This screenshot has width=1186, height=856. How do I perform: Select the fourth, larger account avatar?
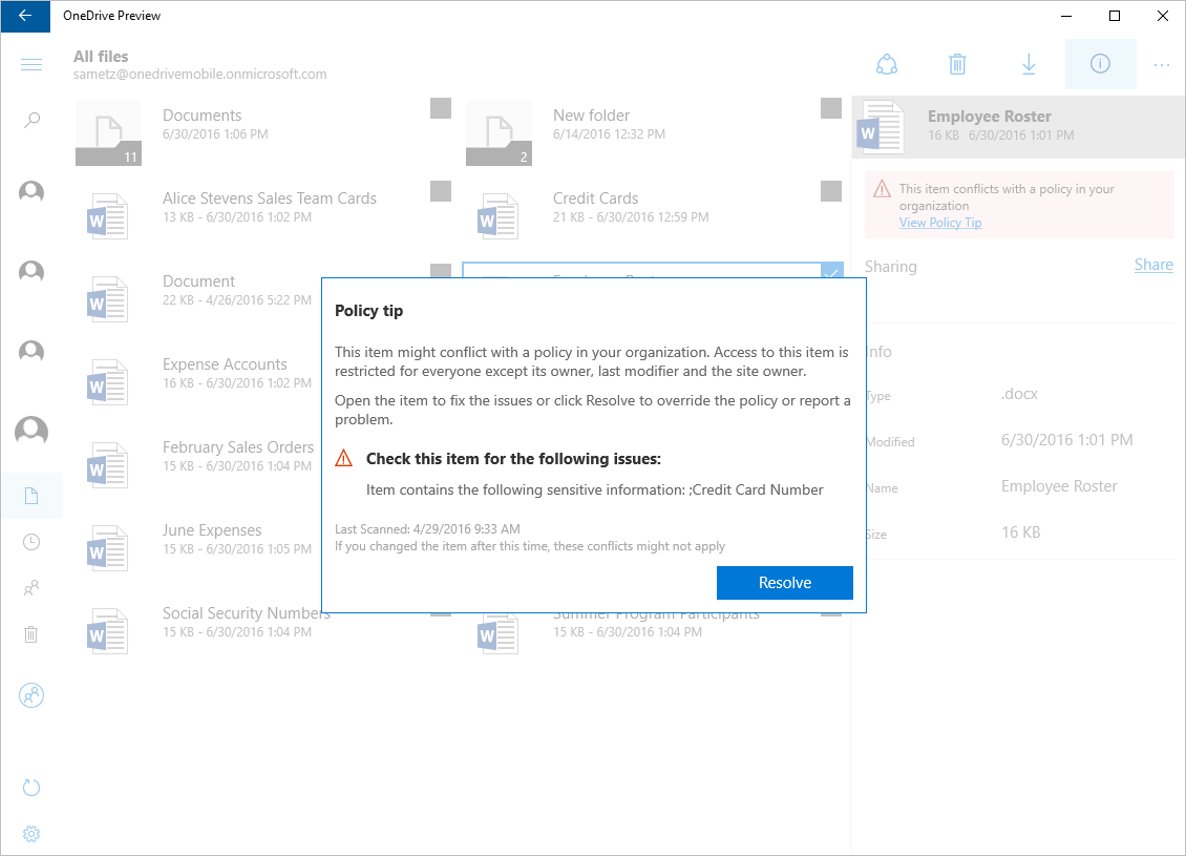click(x=31, y=430)
